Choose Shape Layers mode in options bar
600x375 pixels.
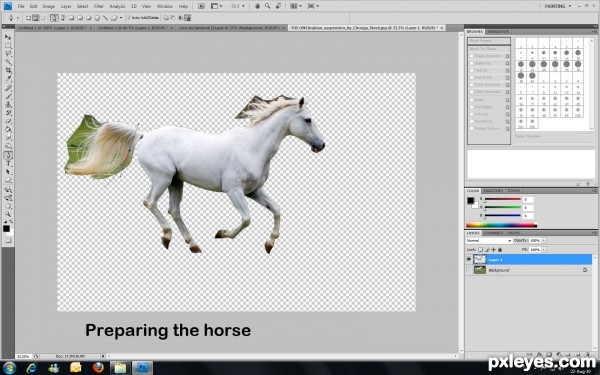[x=28, y=18]
